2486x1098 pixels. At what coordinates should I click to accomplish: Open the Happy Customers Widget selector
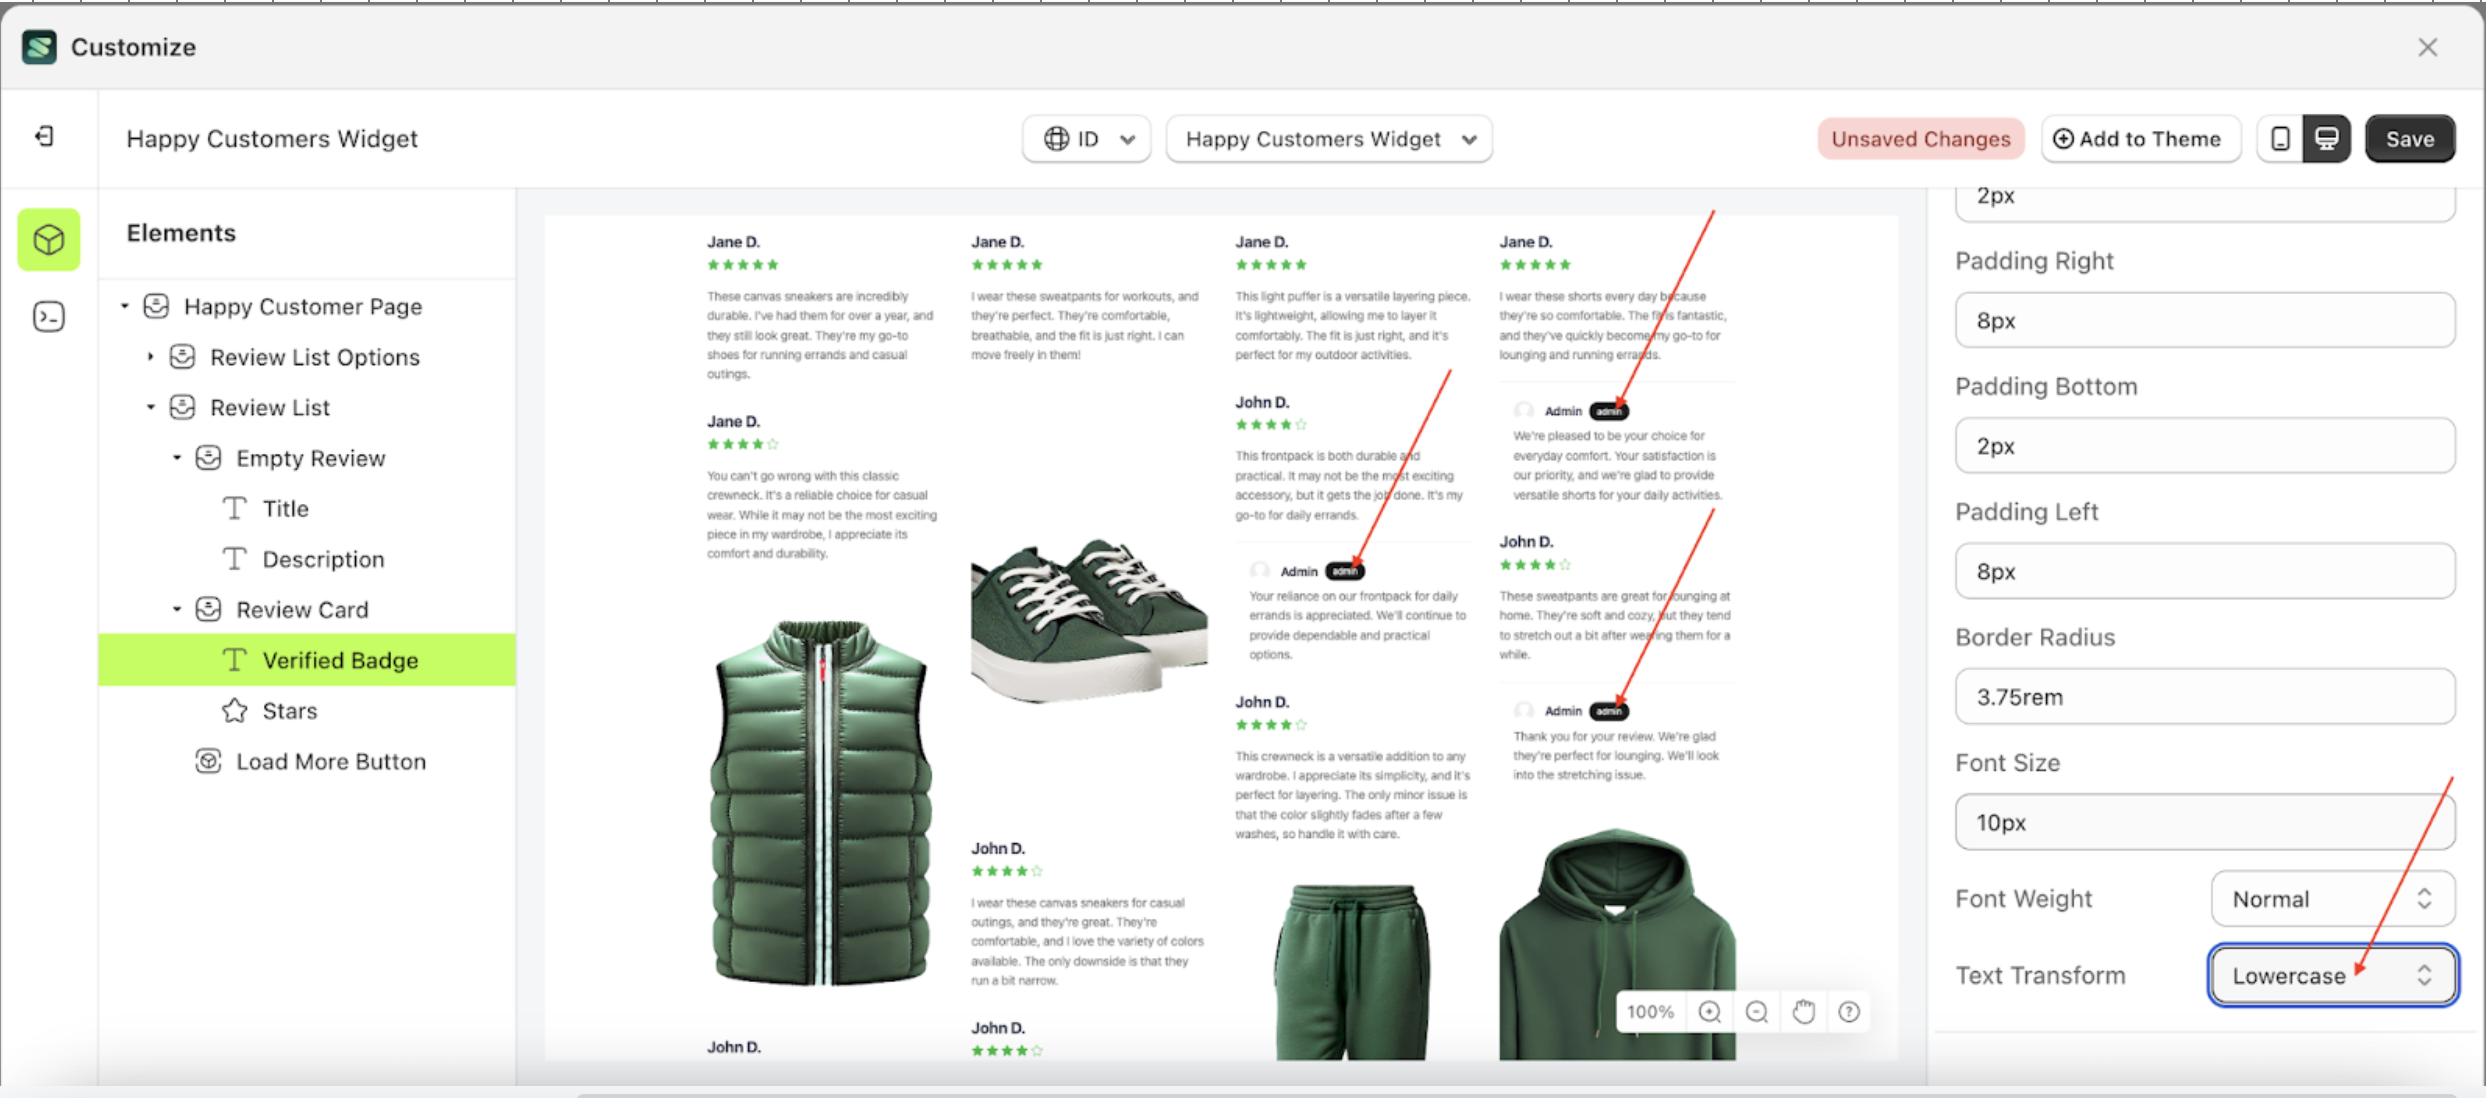click(1329, 138)
